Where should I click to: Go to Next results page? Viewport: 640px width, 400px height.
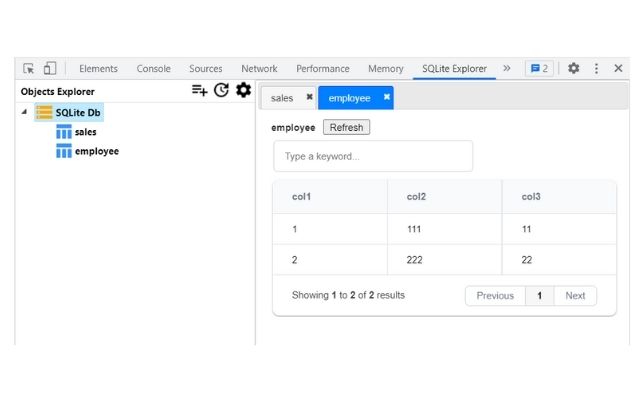point(575,296)
